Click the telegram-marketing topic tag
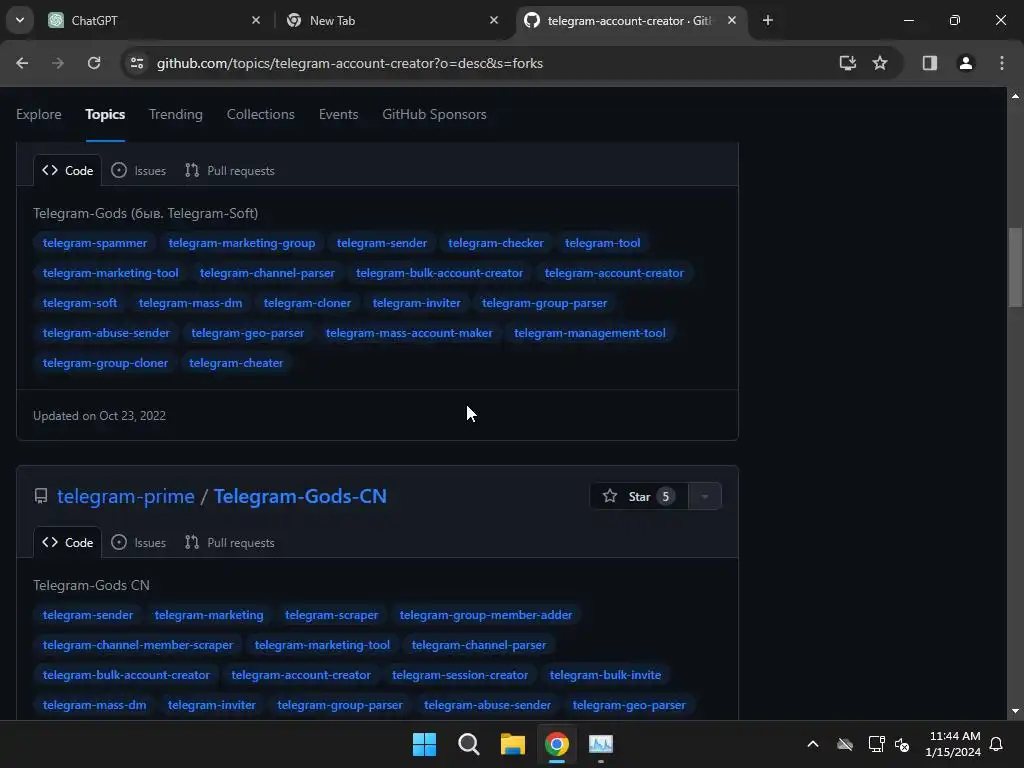Screen dimensions: 1024x768 [209, 615]
